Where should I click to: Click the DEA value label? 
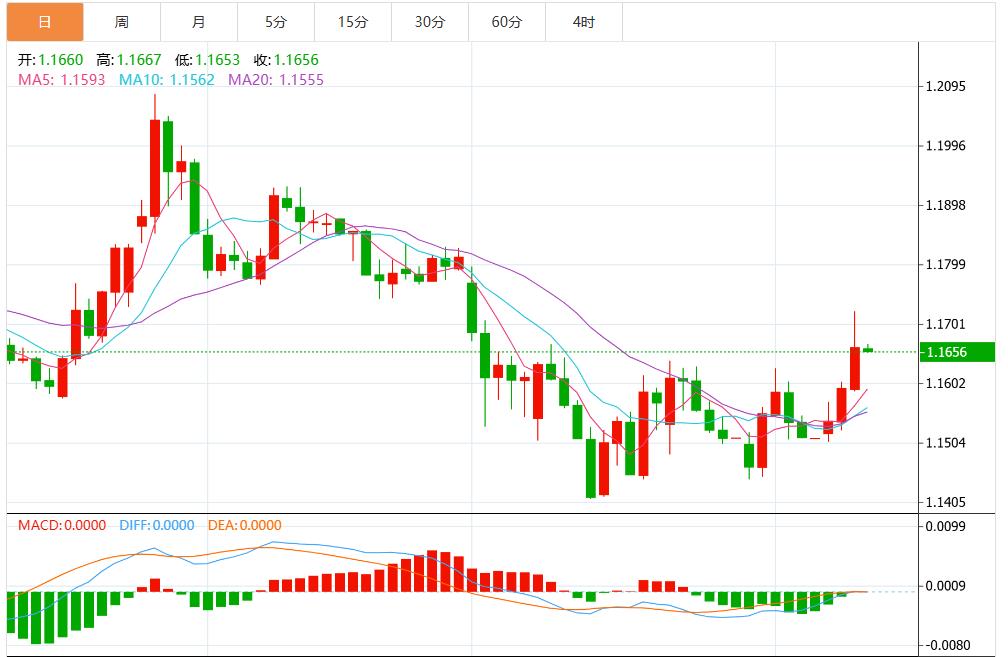tap(245, 525)
